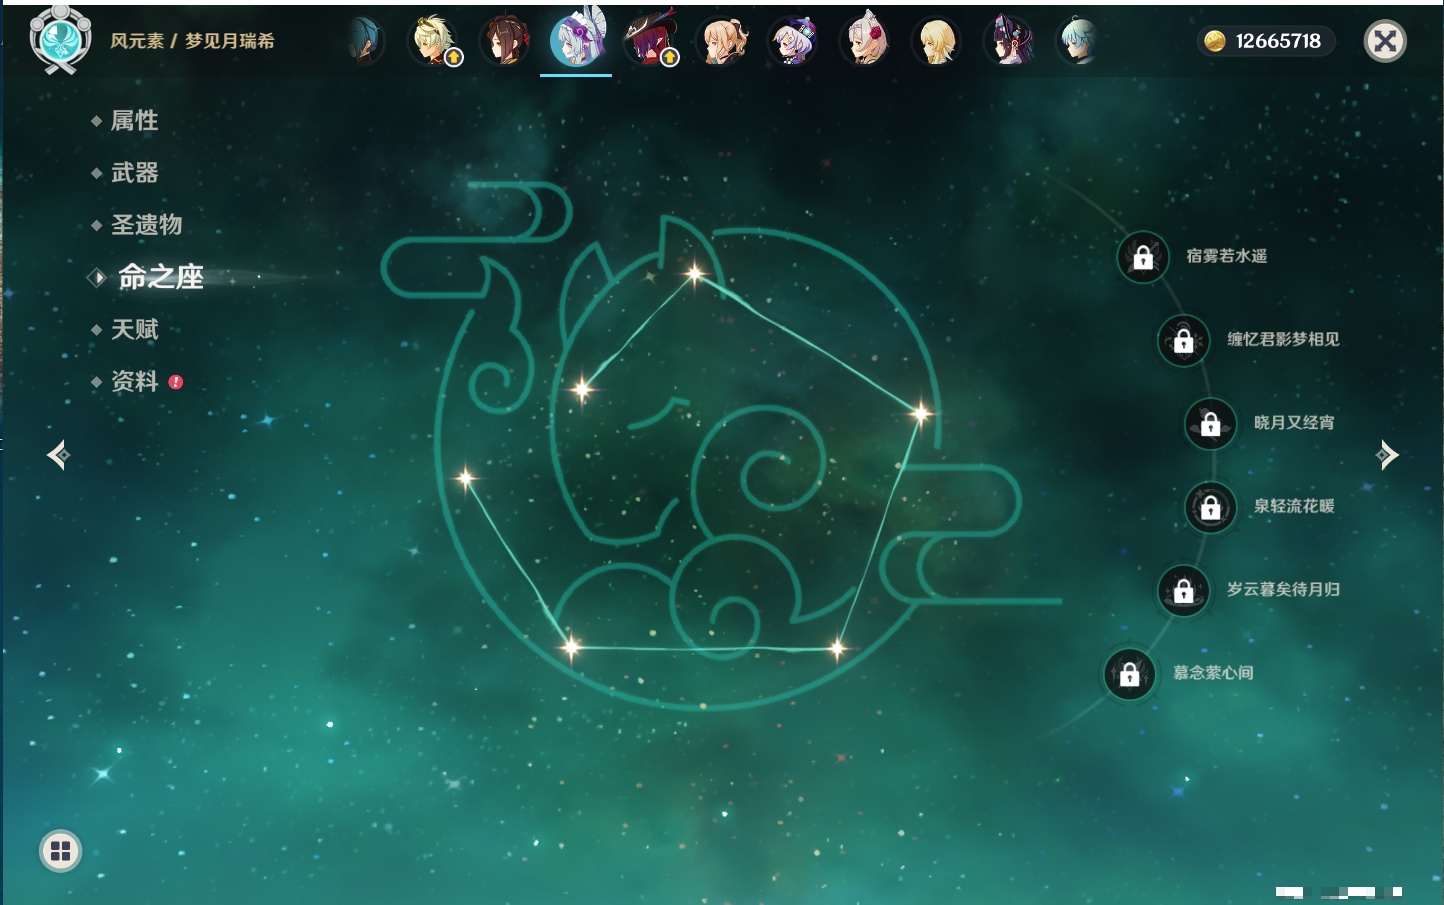
Task: Select the pale-green-haired avatar with gold headpiece
Action: point(435,41)
